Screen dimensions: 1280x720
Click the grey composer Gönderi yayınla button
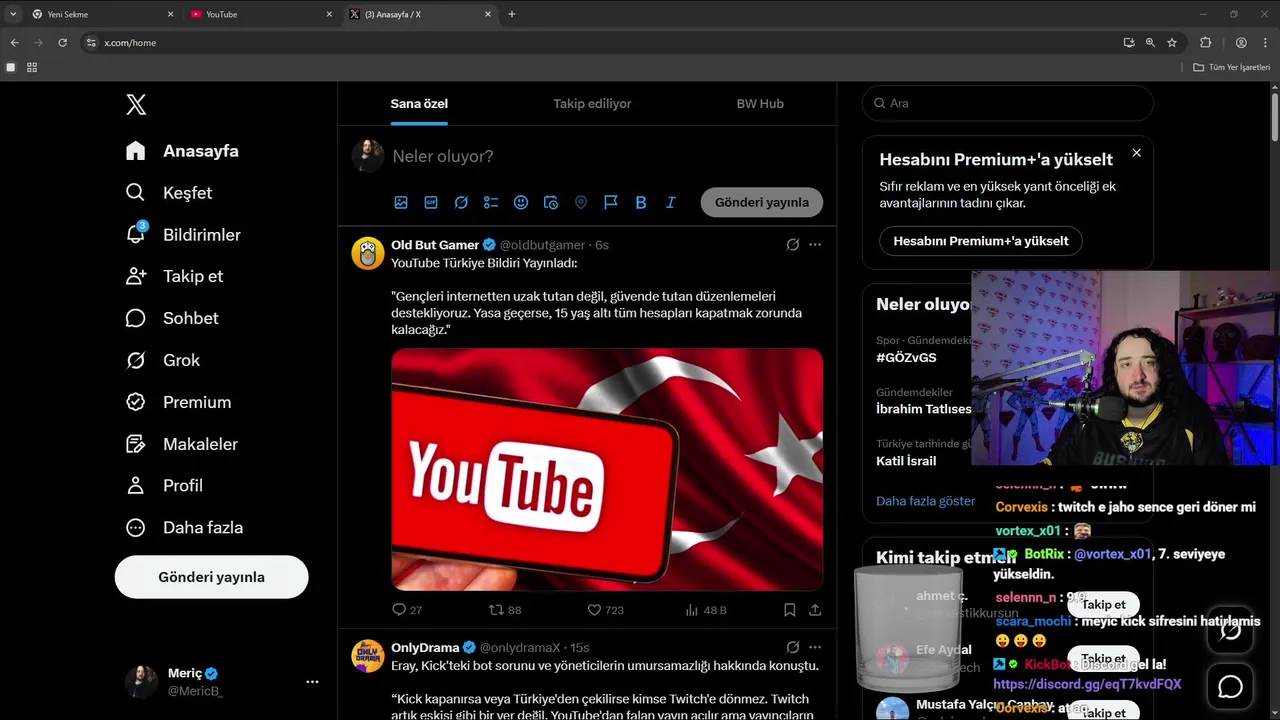[x=762, y=202]
